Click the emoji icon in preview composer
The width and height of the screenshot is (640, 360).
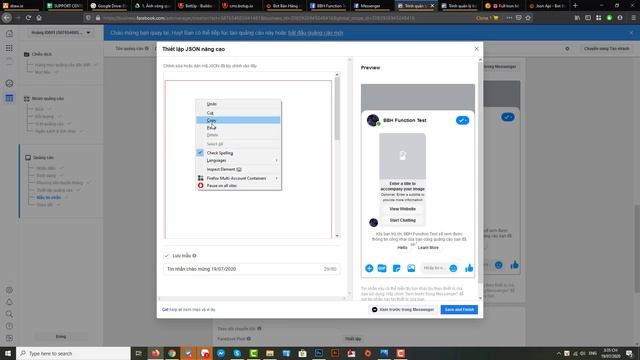453,268
